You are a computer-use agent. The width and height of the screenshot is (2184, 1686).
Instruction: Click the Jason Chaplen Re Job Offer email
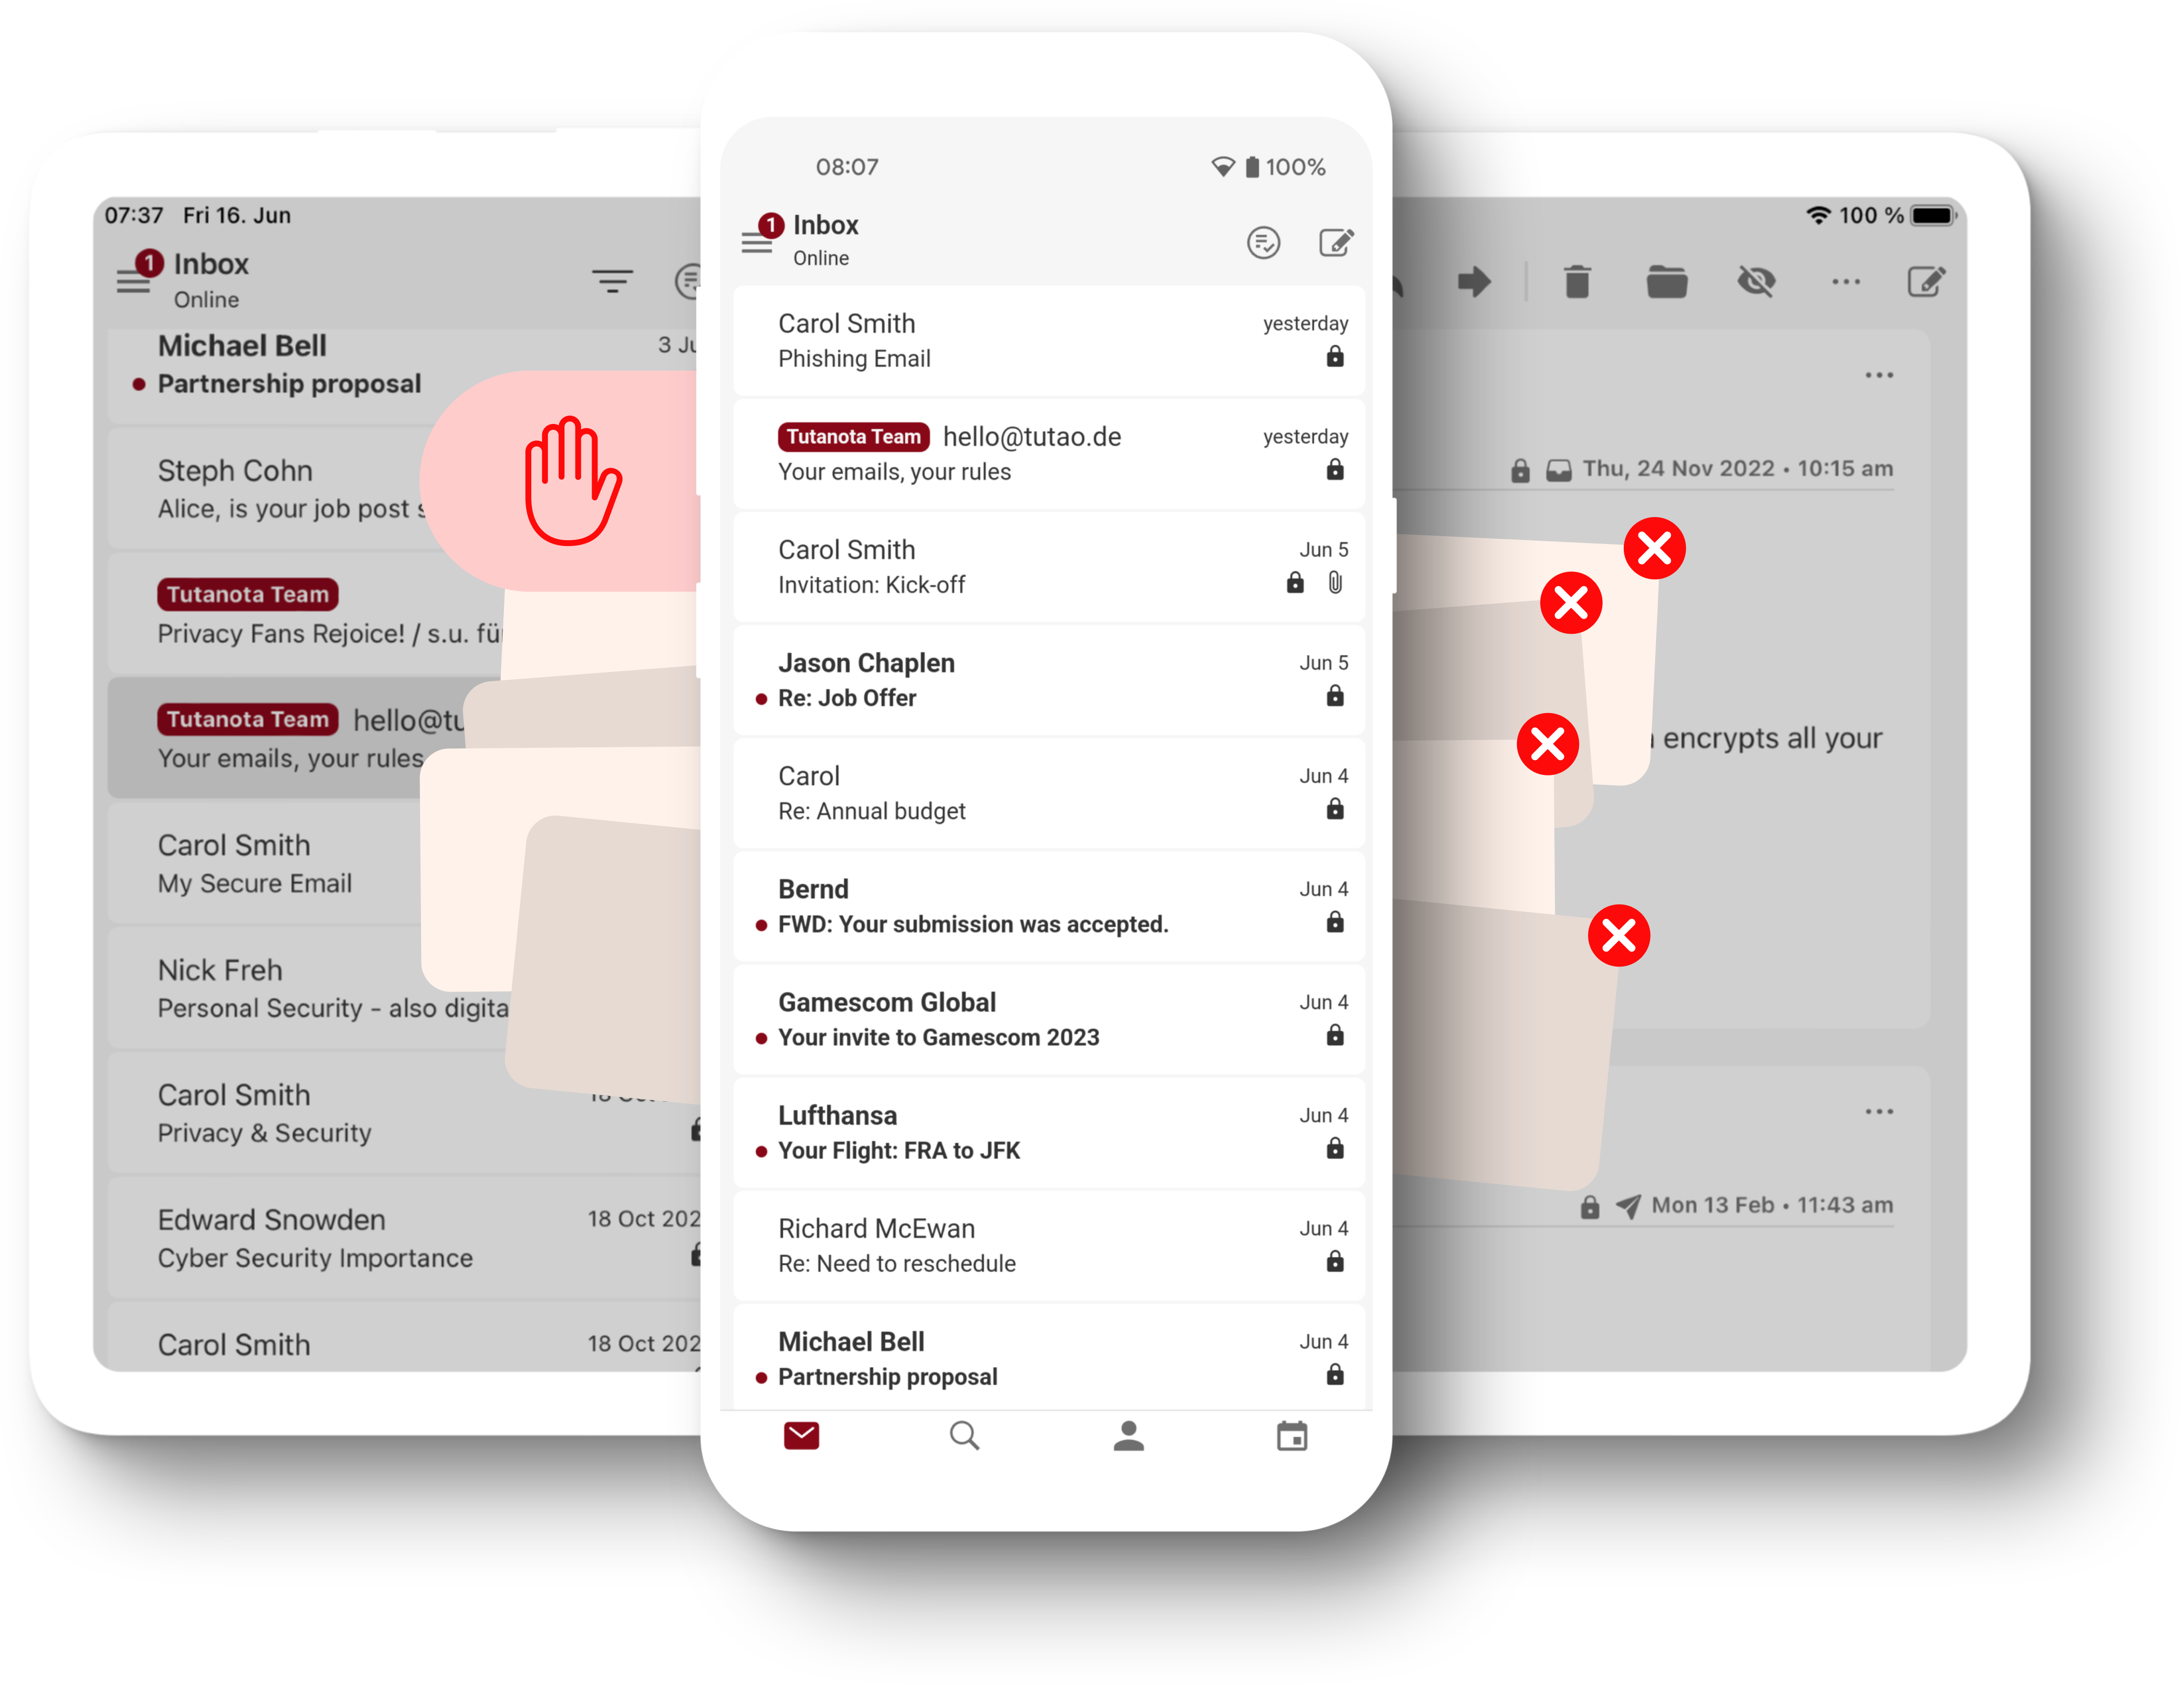(1047, 680)
